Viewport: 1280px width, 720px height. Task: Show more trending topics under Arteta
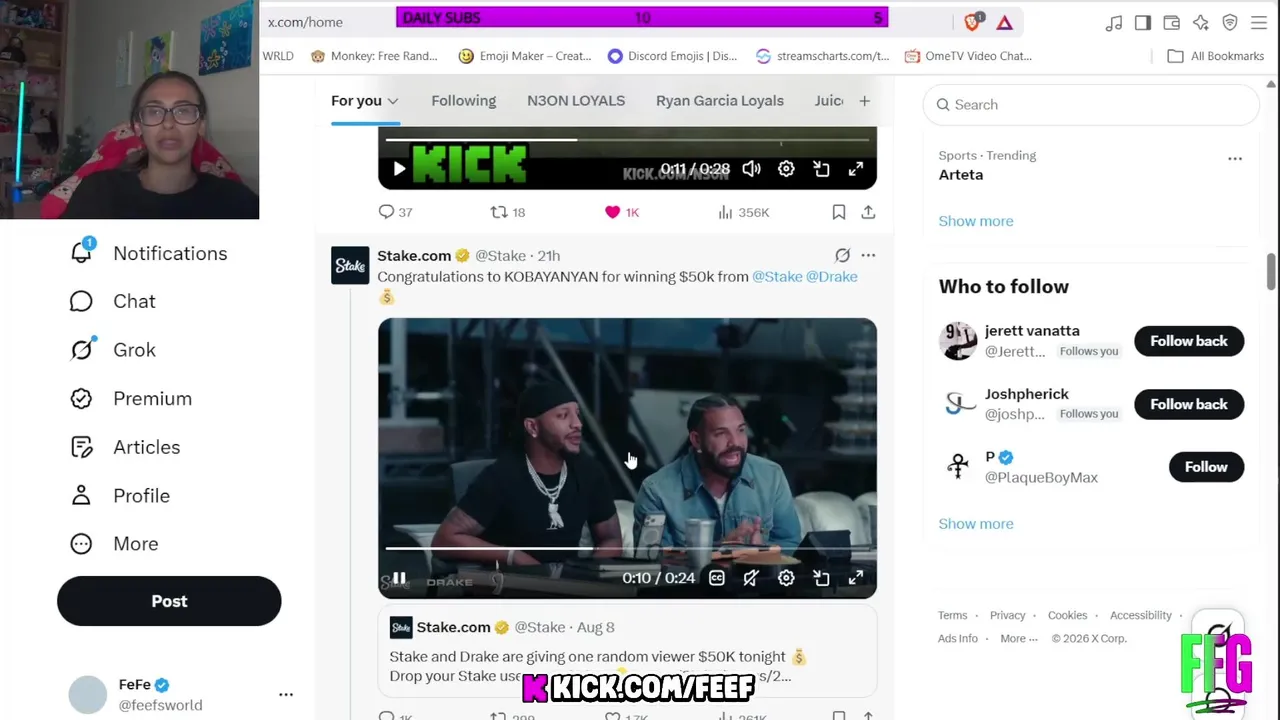click(x=976, y=221)
